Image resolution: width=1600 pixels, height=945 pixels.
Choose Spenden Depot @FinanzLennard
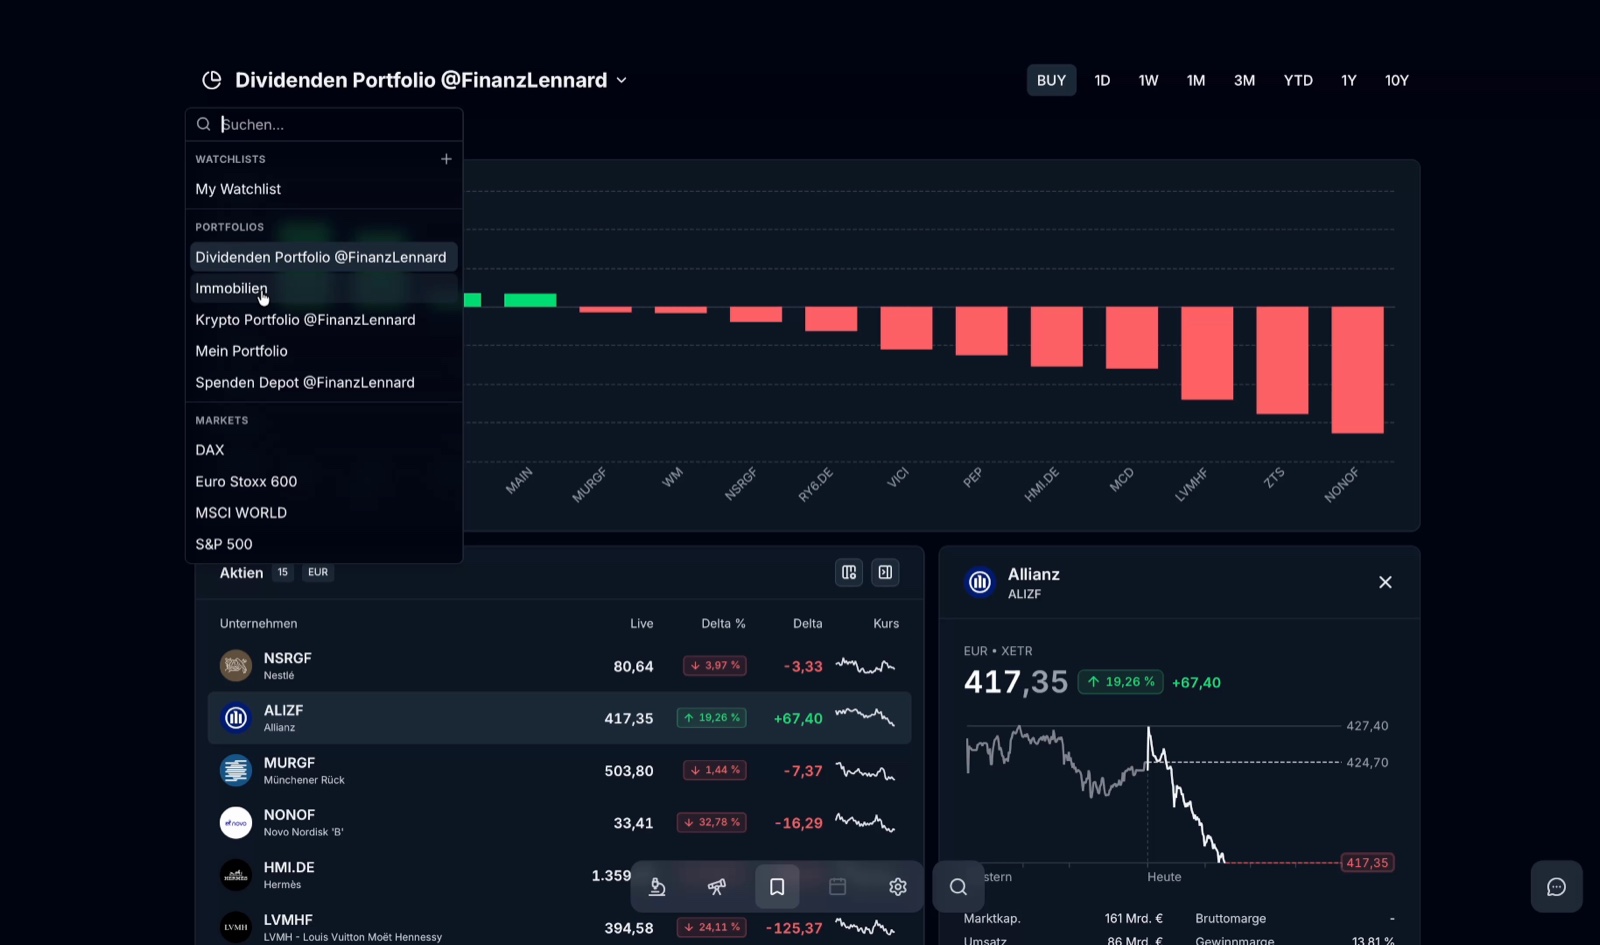pyautogui.click(x=324, y=382)
